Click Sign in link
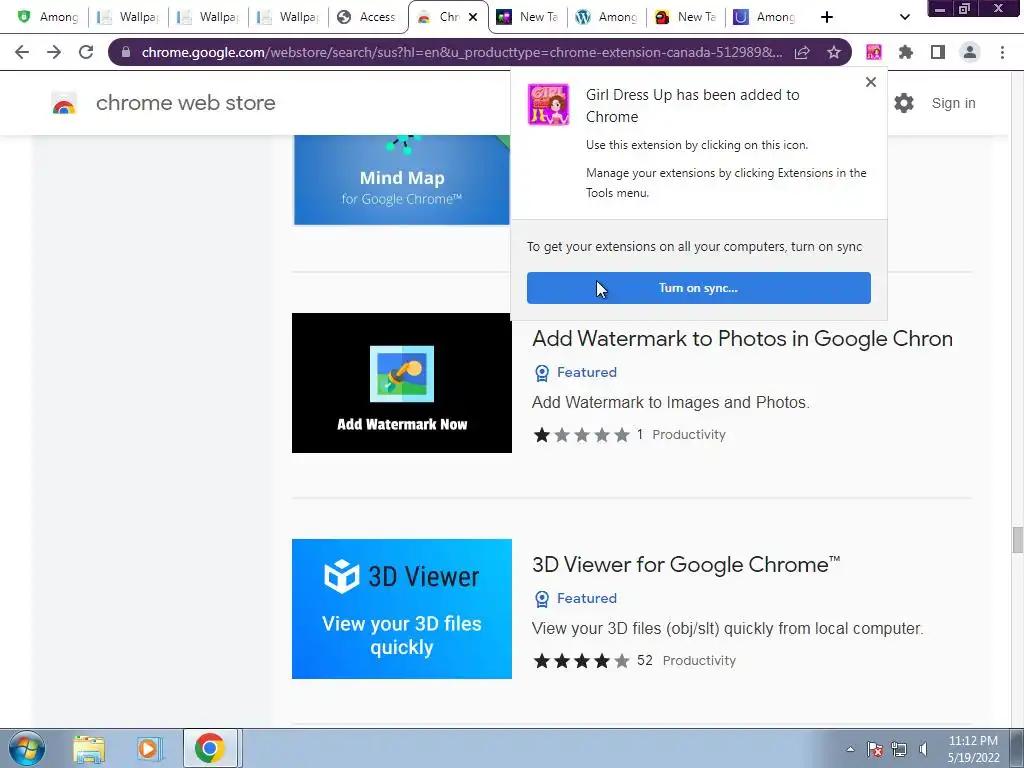Viewport: 1024px width, 768px height. click(x=953, y=103)
